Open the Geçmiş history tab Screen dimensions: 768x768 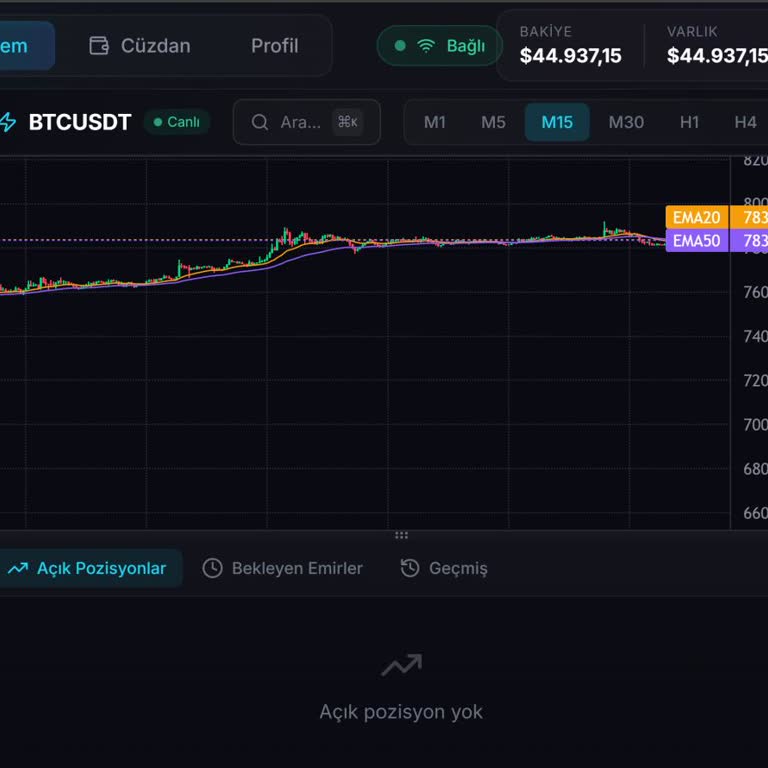(x=444, y=568)
